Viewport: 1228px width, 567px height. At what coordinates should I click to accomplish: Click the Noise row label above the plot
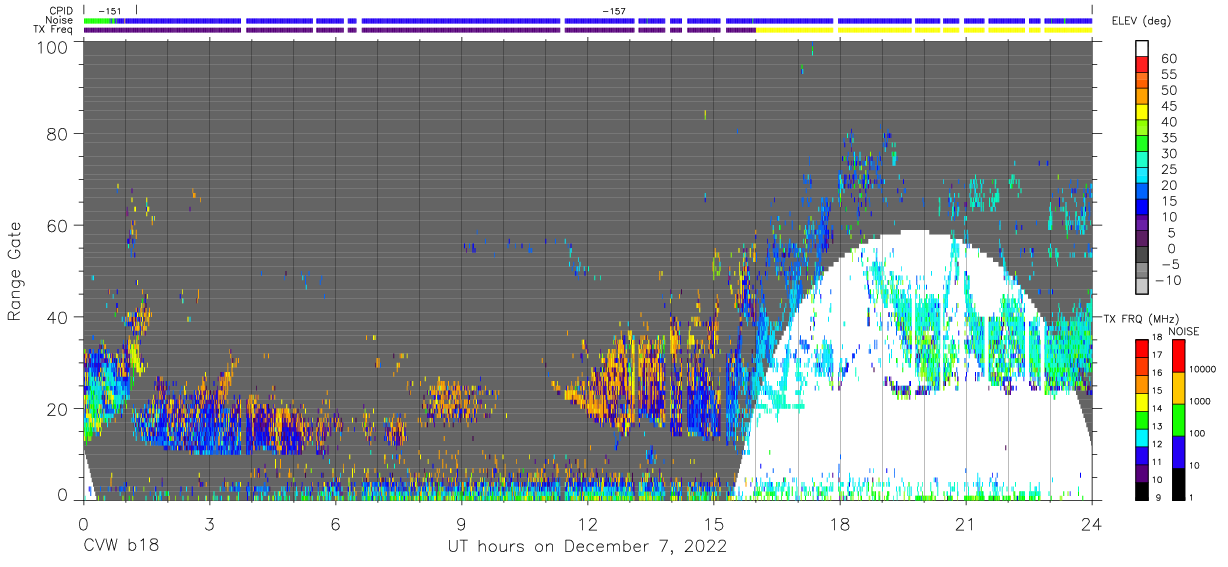[60, 20]
